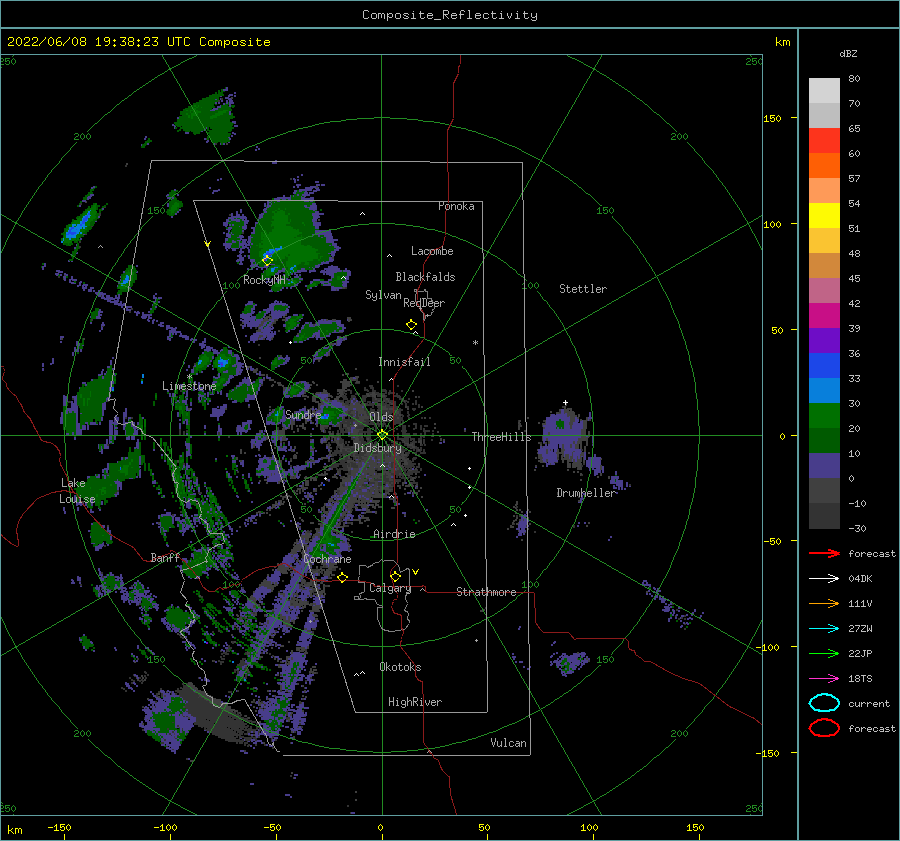Click the RedDeer label
Screen dimensions: 900x841
[x=424, y=303]
